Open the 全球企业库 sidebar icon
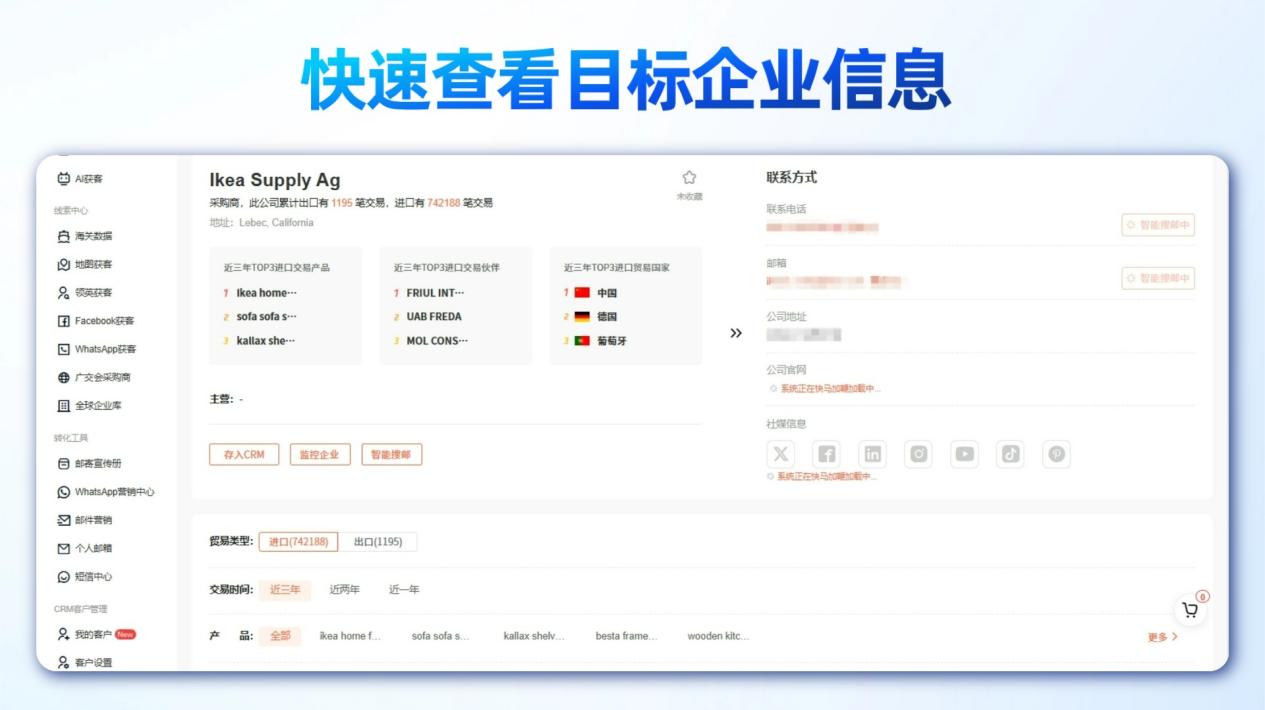1265x710 pixels. point(64,407)
